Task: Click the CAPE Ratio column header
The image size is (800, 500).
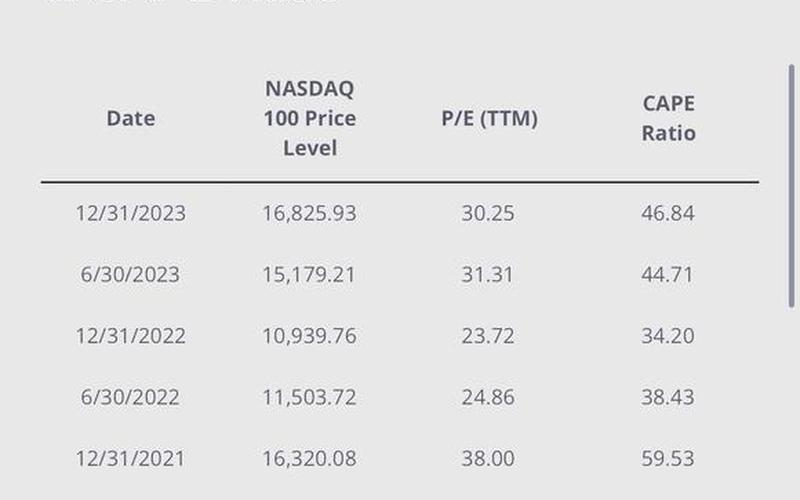Action: 668,118
